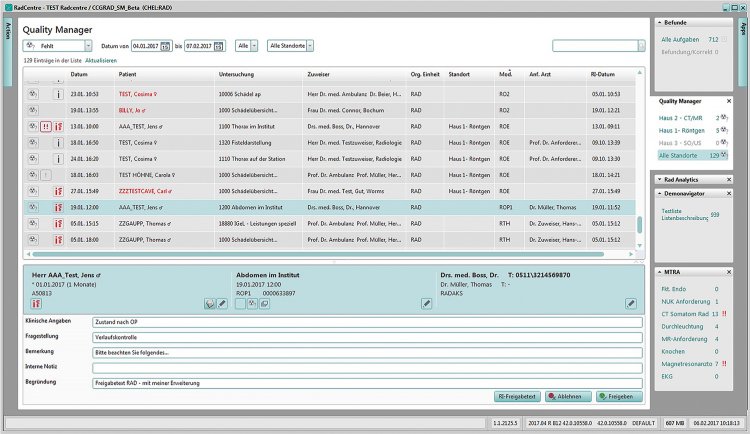Click edit pencil in Abdomen im Institut section
The image size is (750, 434).
[x=427, y=303]
